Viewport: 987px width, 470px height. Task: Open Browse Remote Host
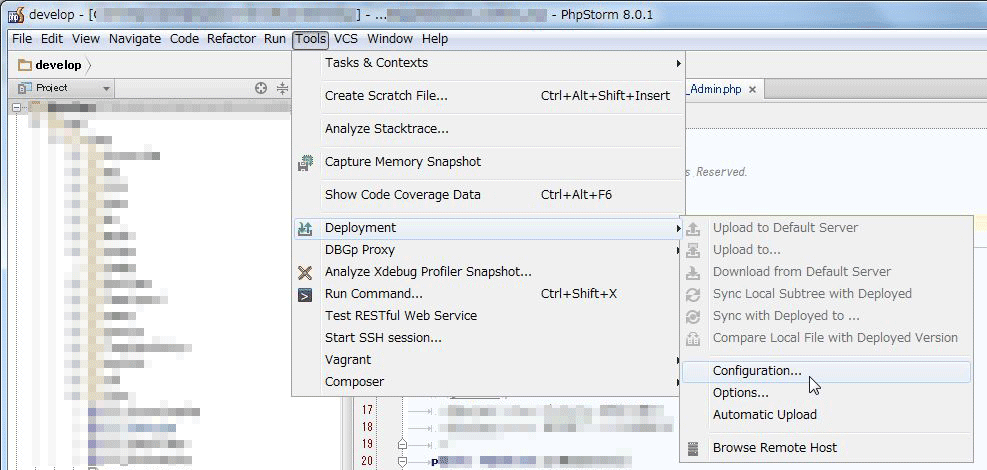click(x=826, y=449)
